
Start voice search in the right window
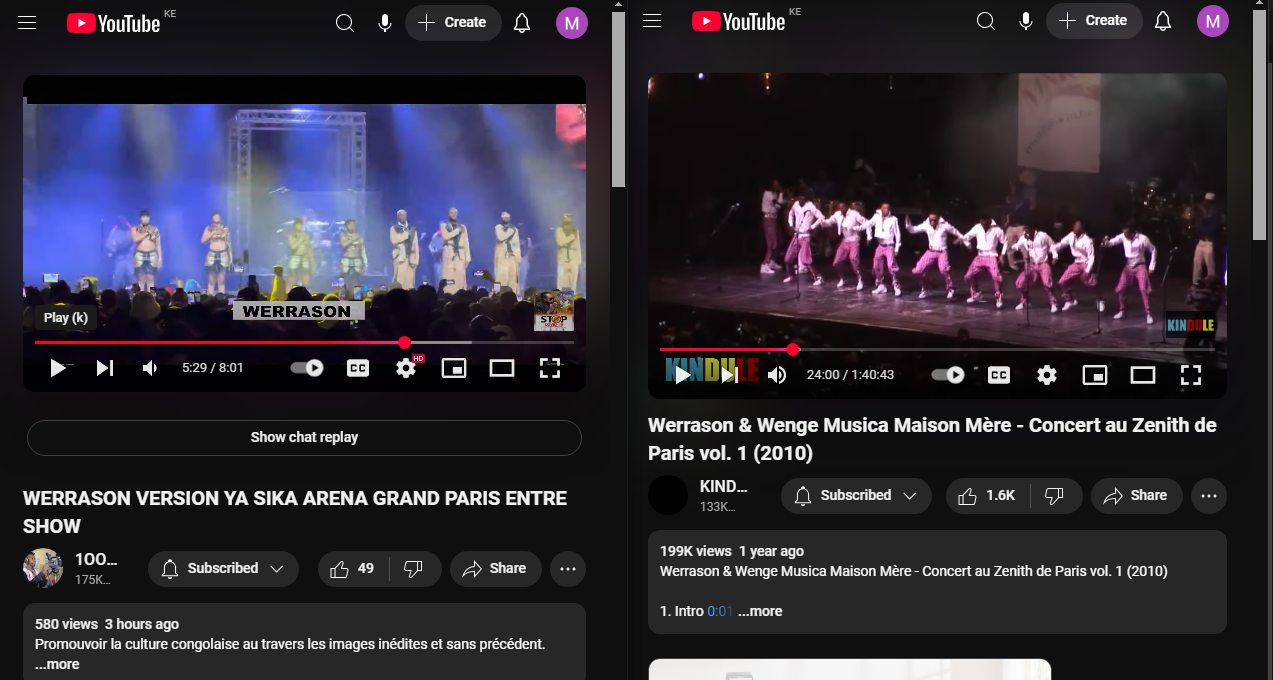tap(1026, 20)
